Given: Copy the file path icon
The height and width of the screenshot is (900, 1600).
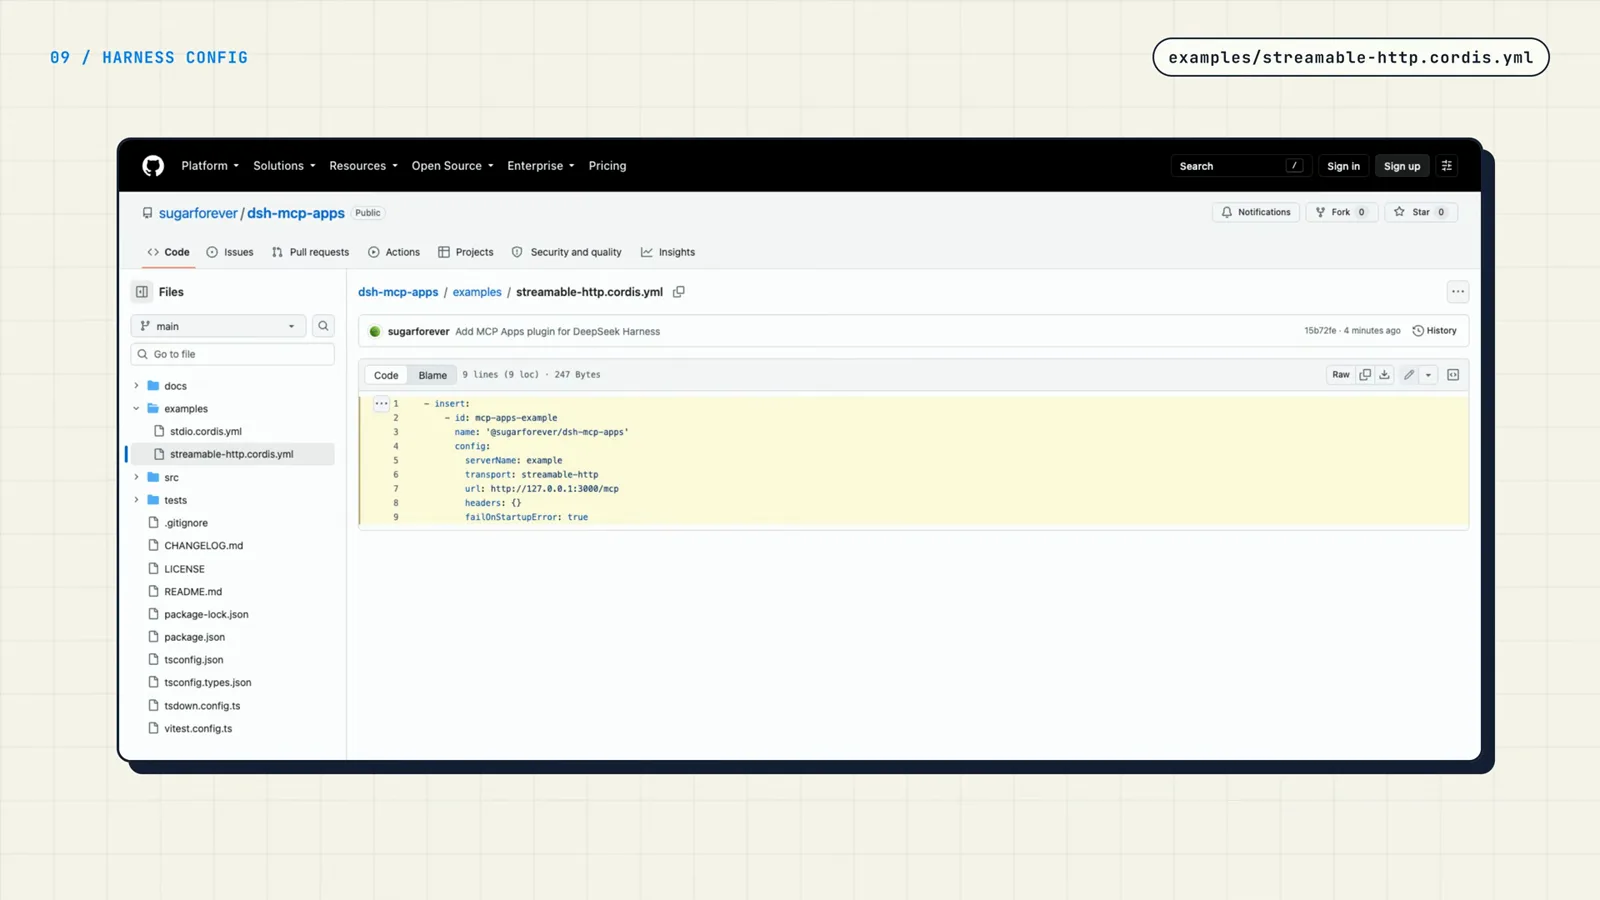Looking at the screenshot, I should tap(679, 292).
